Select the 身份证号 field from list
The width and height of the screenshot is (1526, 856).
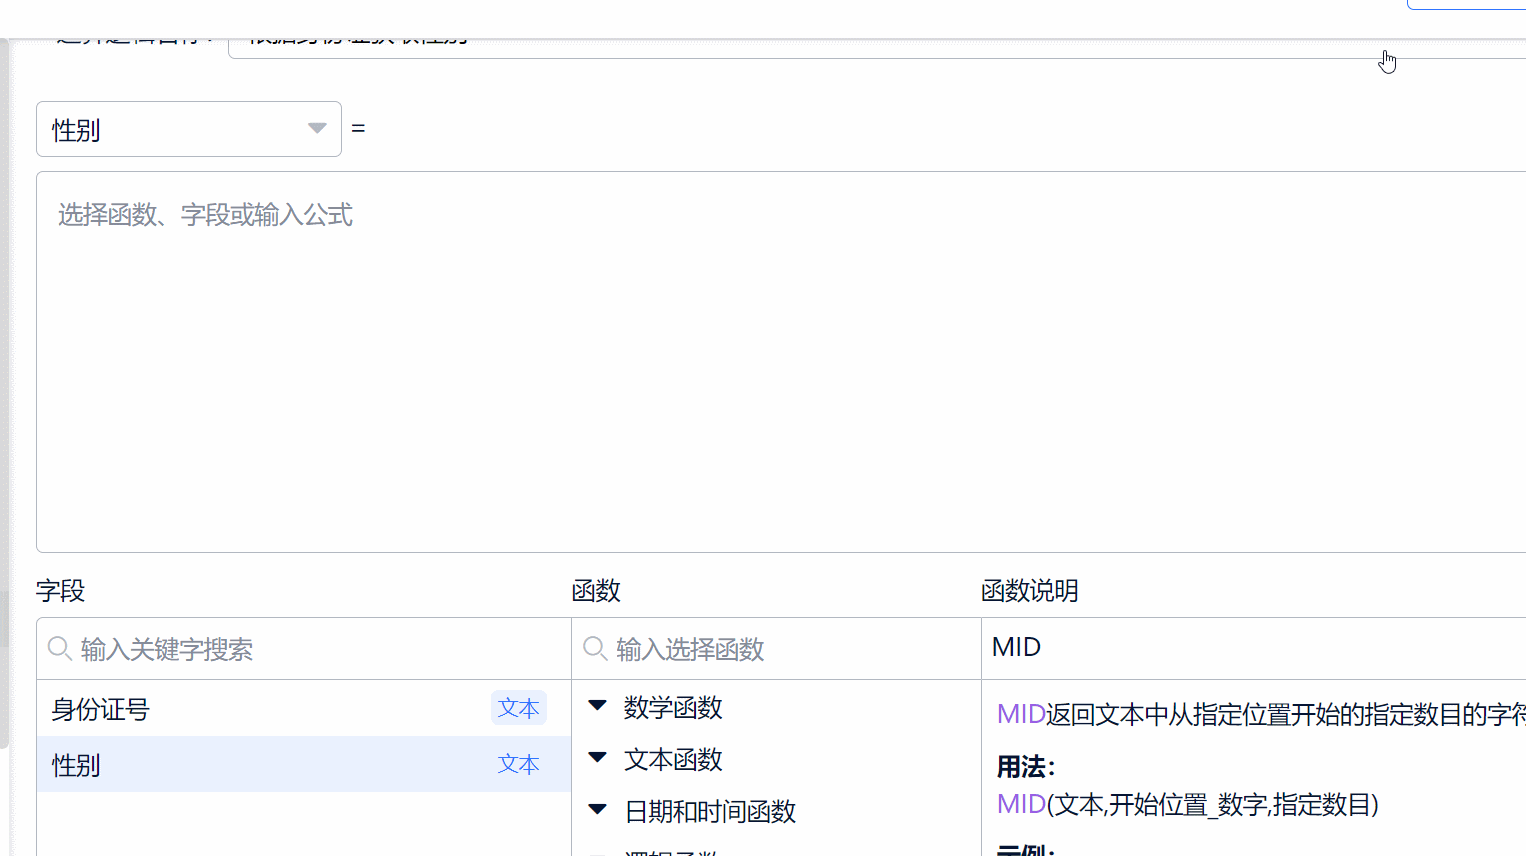[100, 709]
